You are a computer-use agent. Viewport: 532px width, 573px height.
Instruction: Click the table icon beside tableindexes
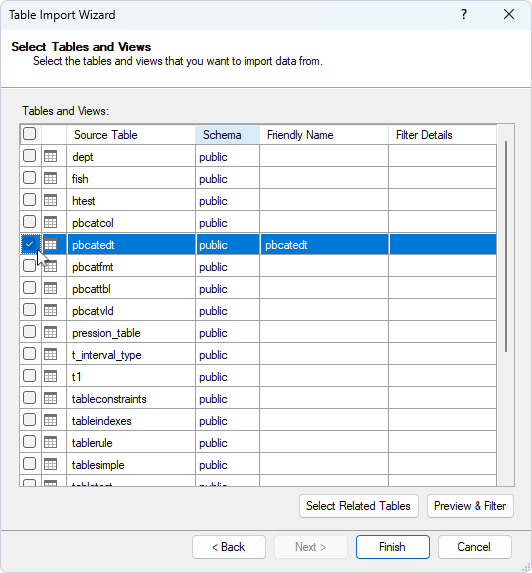[x=50, y=420]
